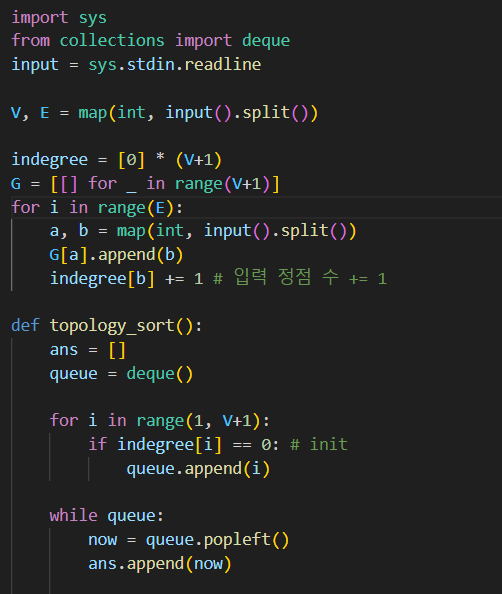The height and width of the screenshot is (594, 502).
Task: Click the '# init' comment
Action: pyautogui.click(x=319, y=444)
